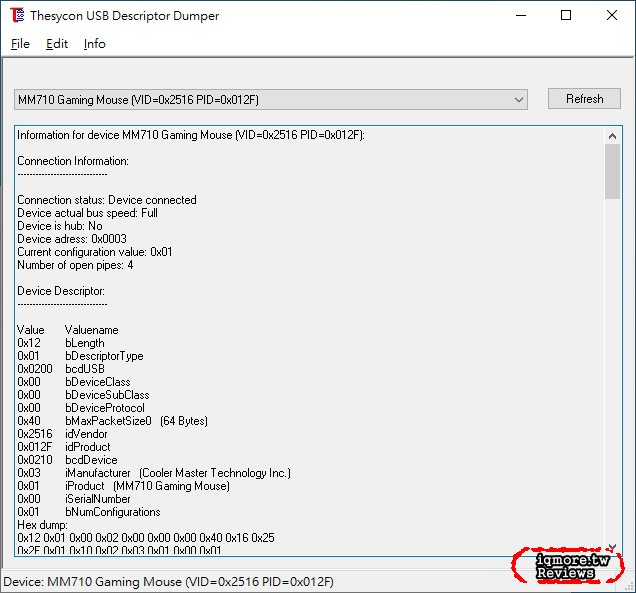Click the 'Device Descriptor:' heading
Image resolution: width=636 pixels, height=593 pixels.
[x=61, y=291]
